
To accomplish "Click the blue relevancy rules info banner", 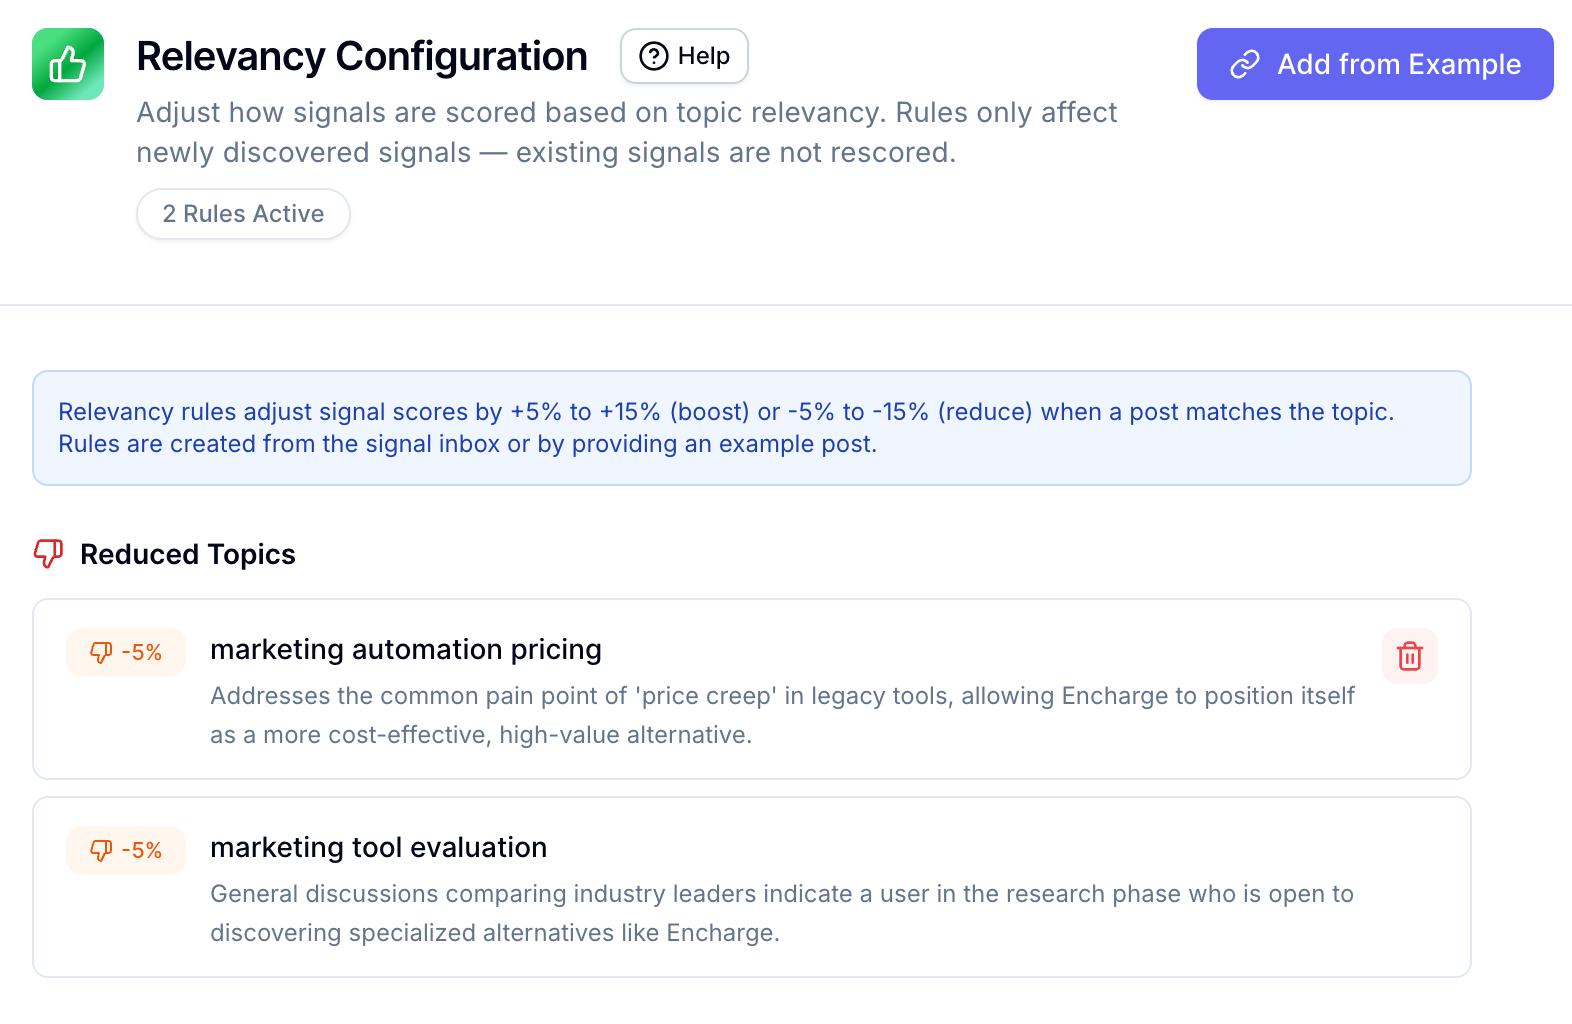I will 752,428.
